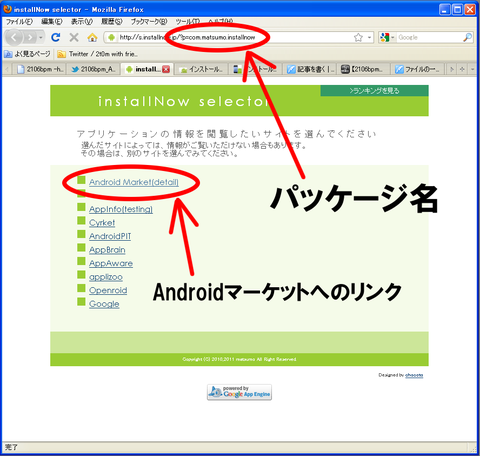
Task: Close the installNow tab with red X
Action: click(x=166, y=69)
